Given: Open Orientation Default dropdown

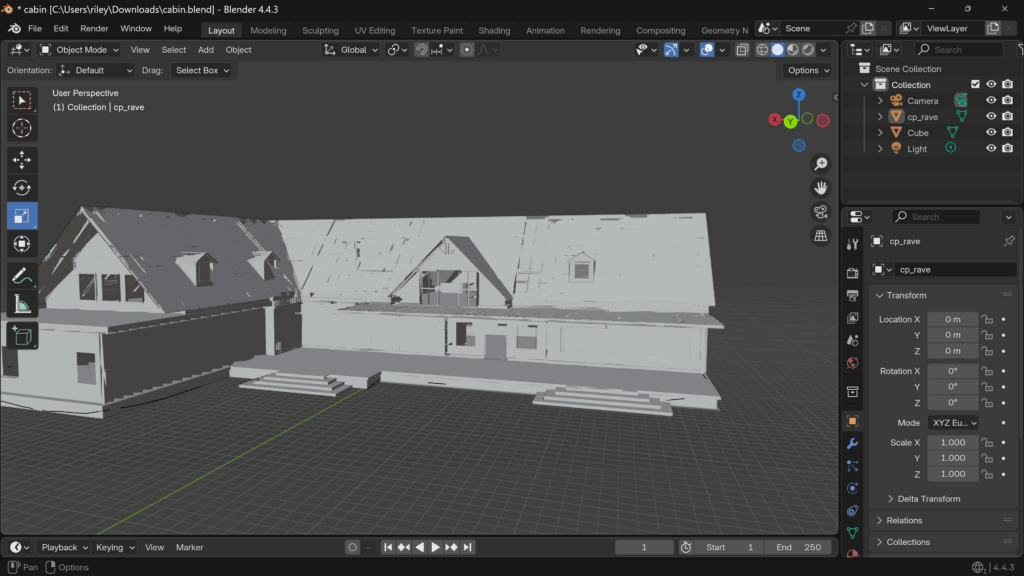Looking at the screenshot, I should coord(95,71).
